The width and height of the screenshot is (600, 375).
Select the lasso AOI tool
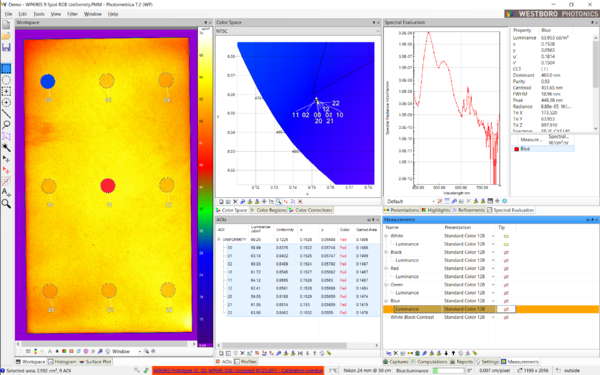6,125
